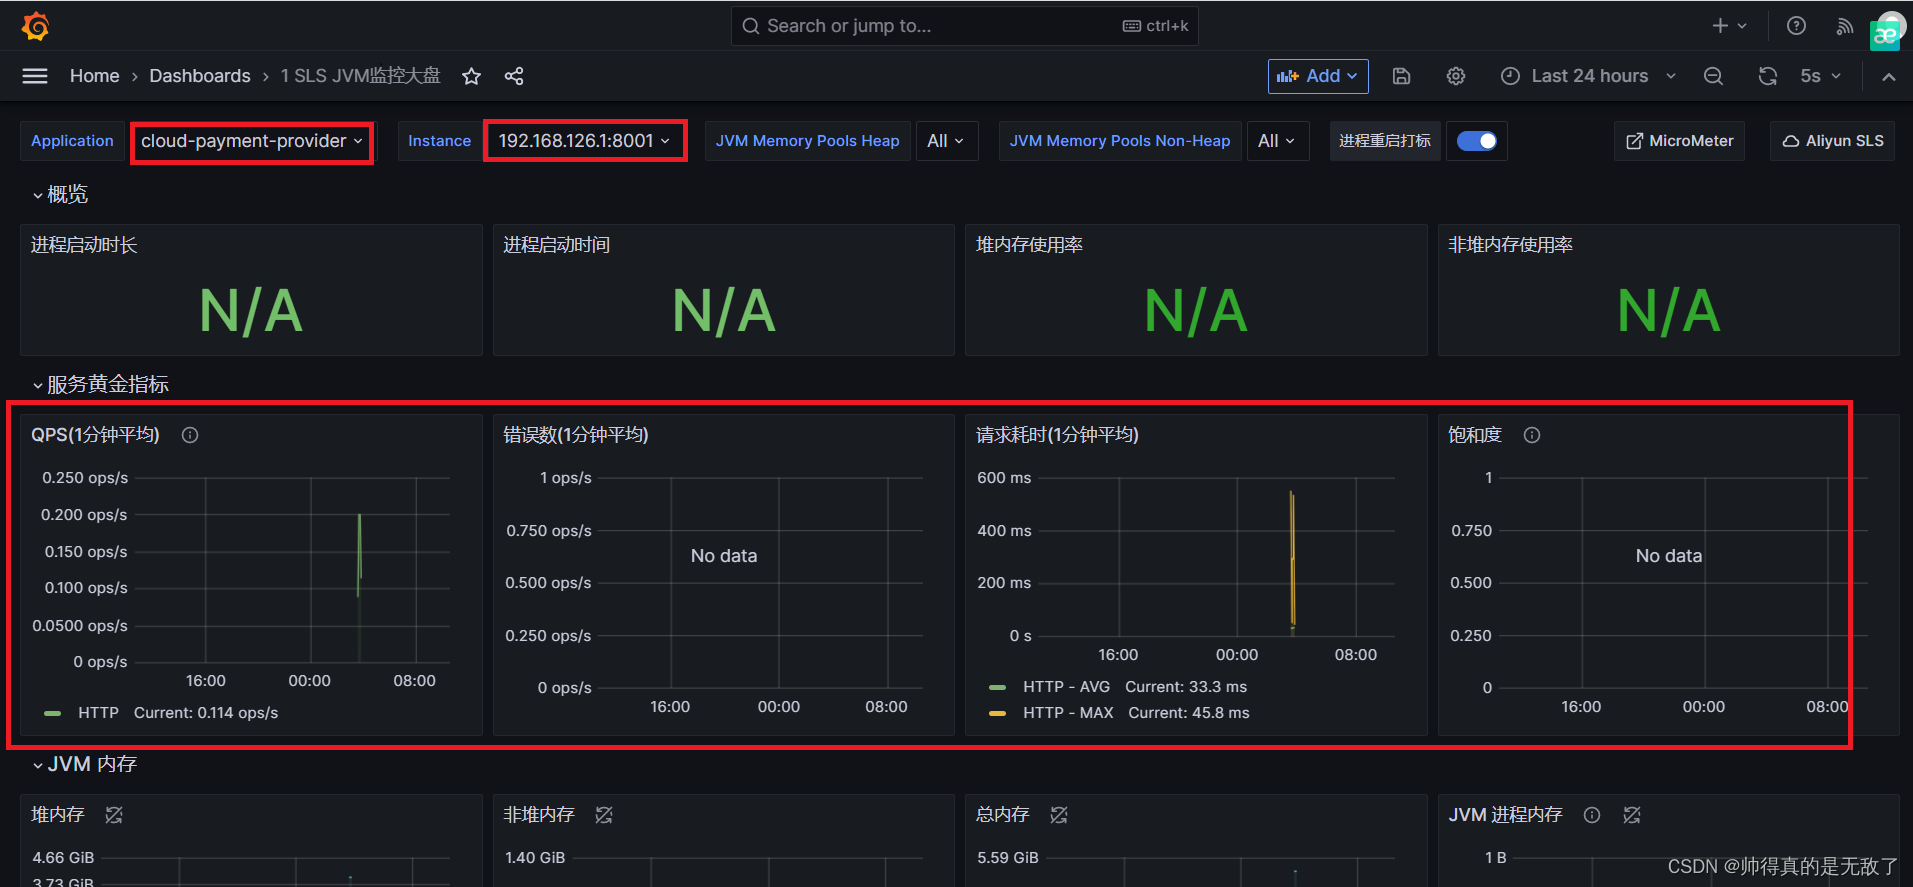Viewport: 1913px width, 887px height.
Task: Click the JVM 进程内存 panel link icon
Action: pyautogui.click(x=1632, y=815)
